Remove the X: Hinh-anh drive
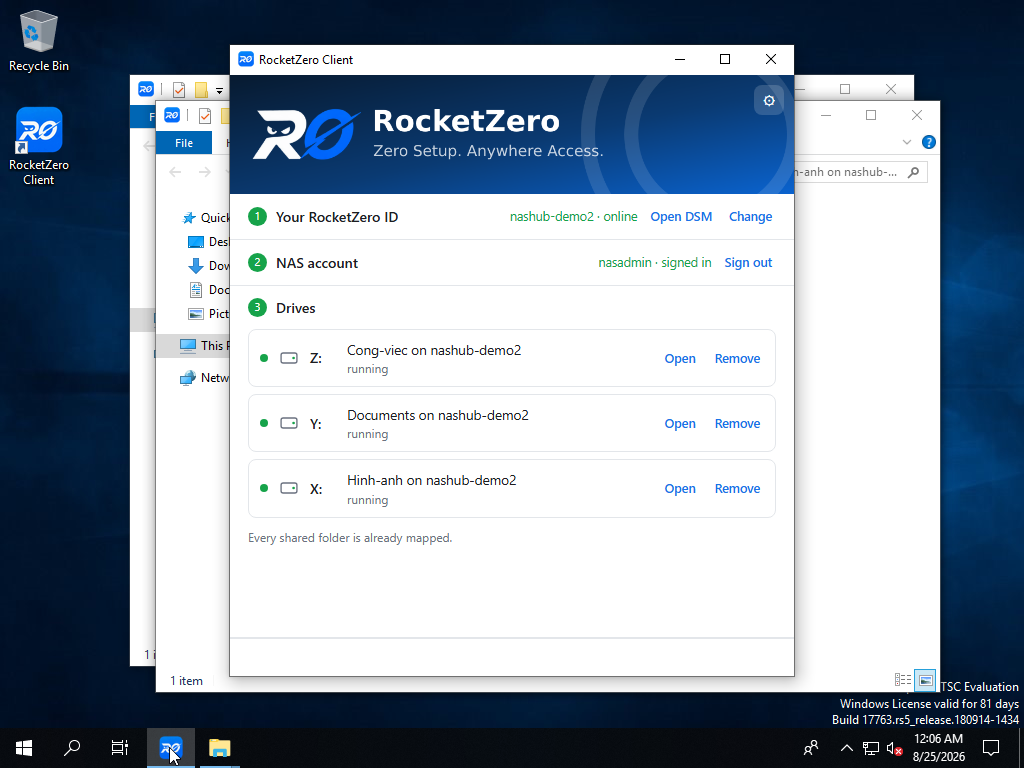Viewport: 1024px width, 768px height. point(737,488)
